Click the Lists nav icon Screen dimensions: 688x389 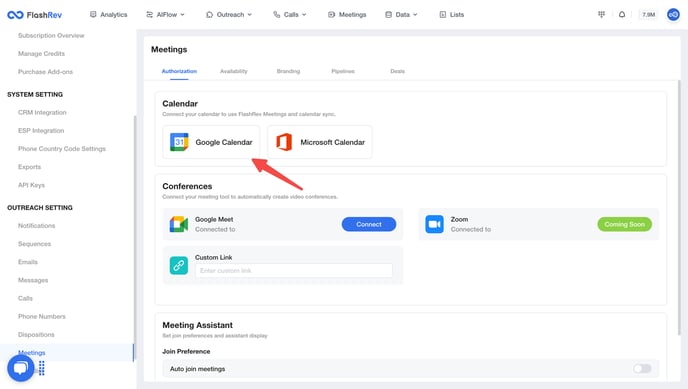[443, 14]
